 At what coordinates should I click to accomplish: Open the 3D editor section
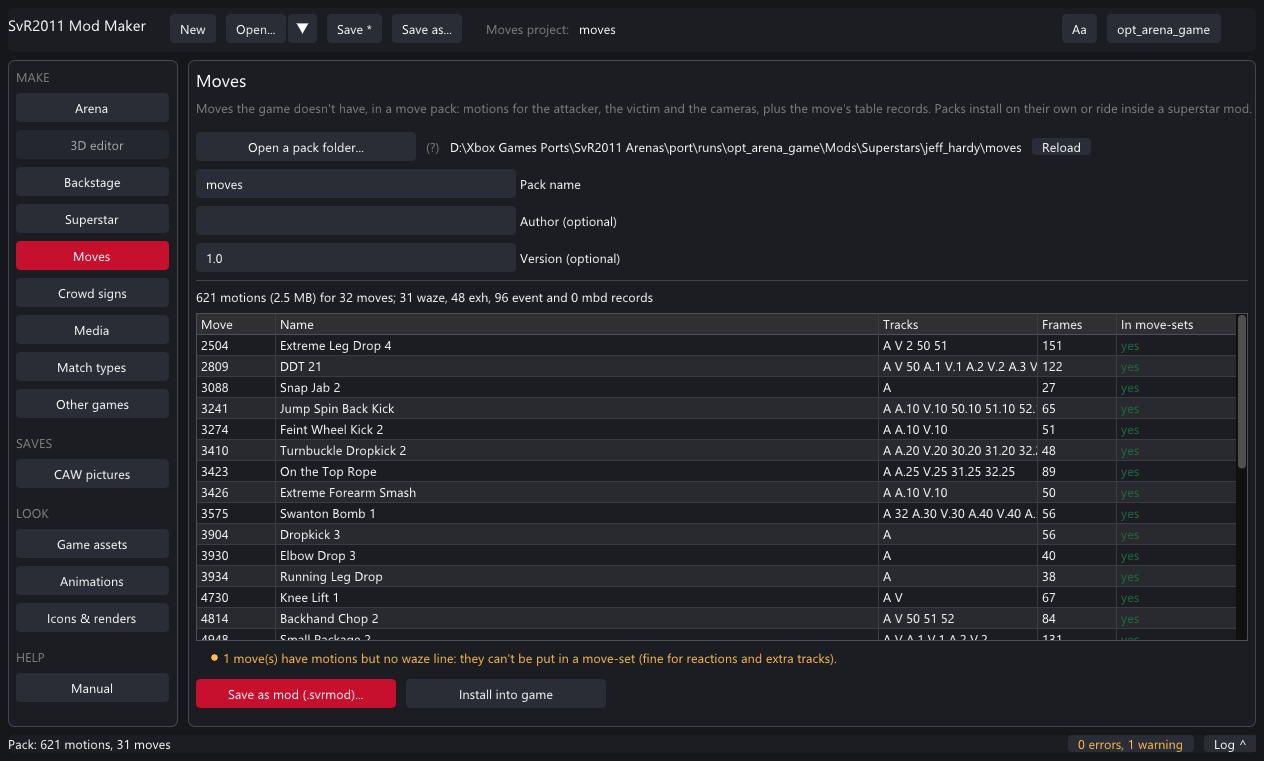point(92,145)
